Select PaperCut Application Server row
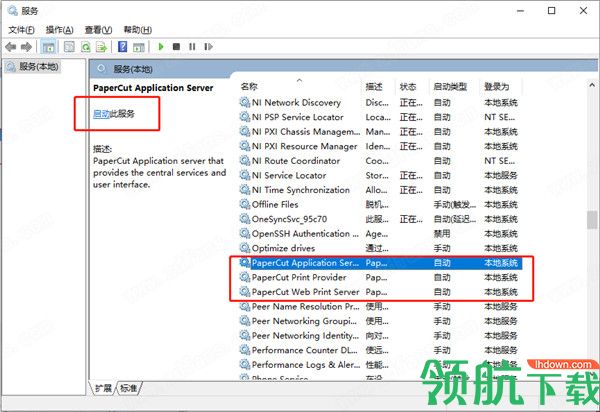 [x=379, y=263]
